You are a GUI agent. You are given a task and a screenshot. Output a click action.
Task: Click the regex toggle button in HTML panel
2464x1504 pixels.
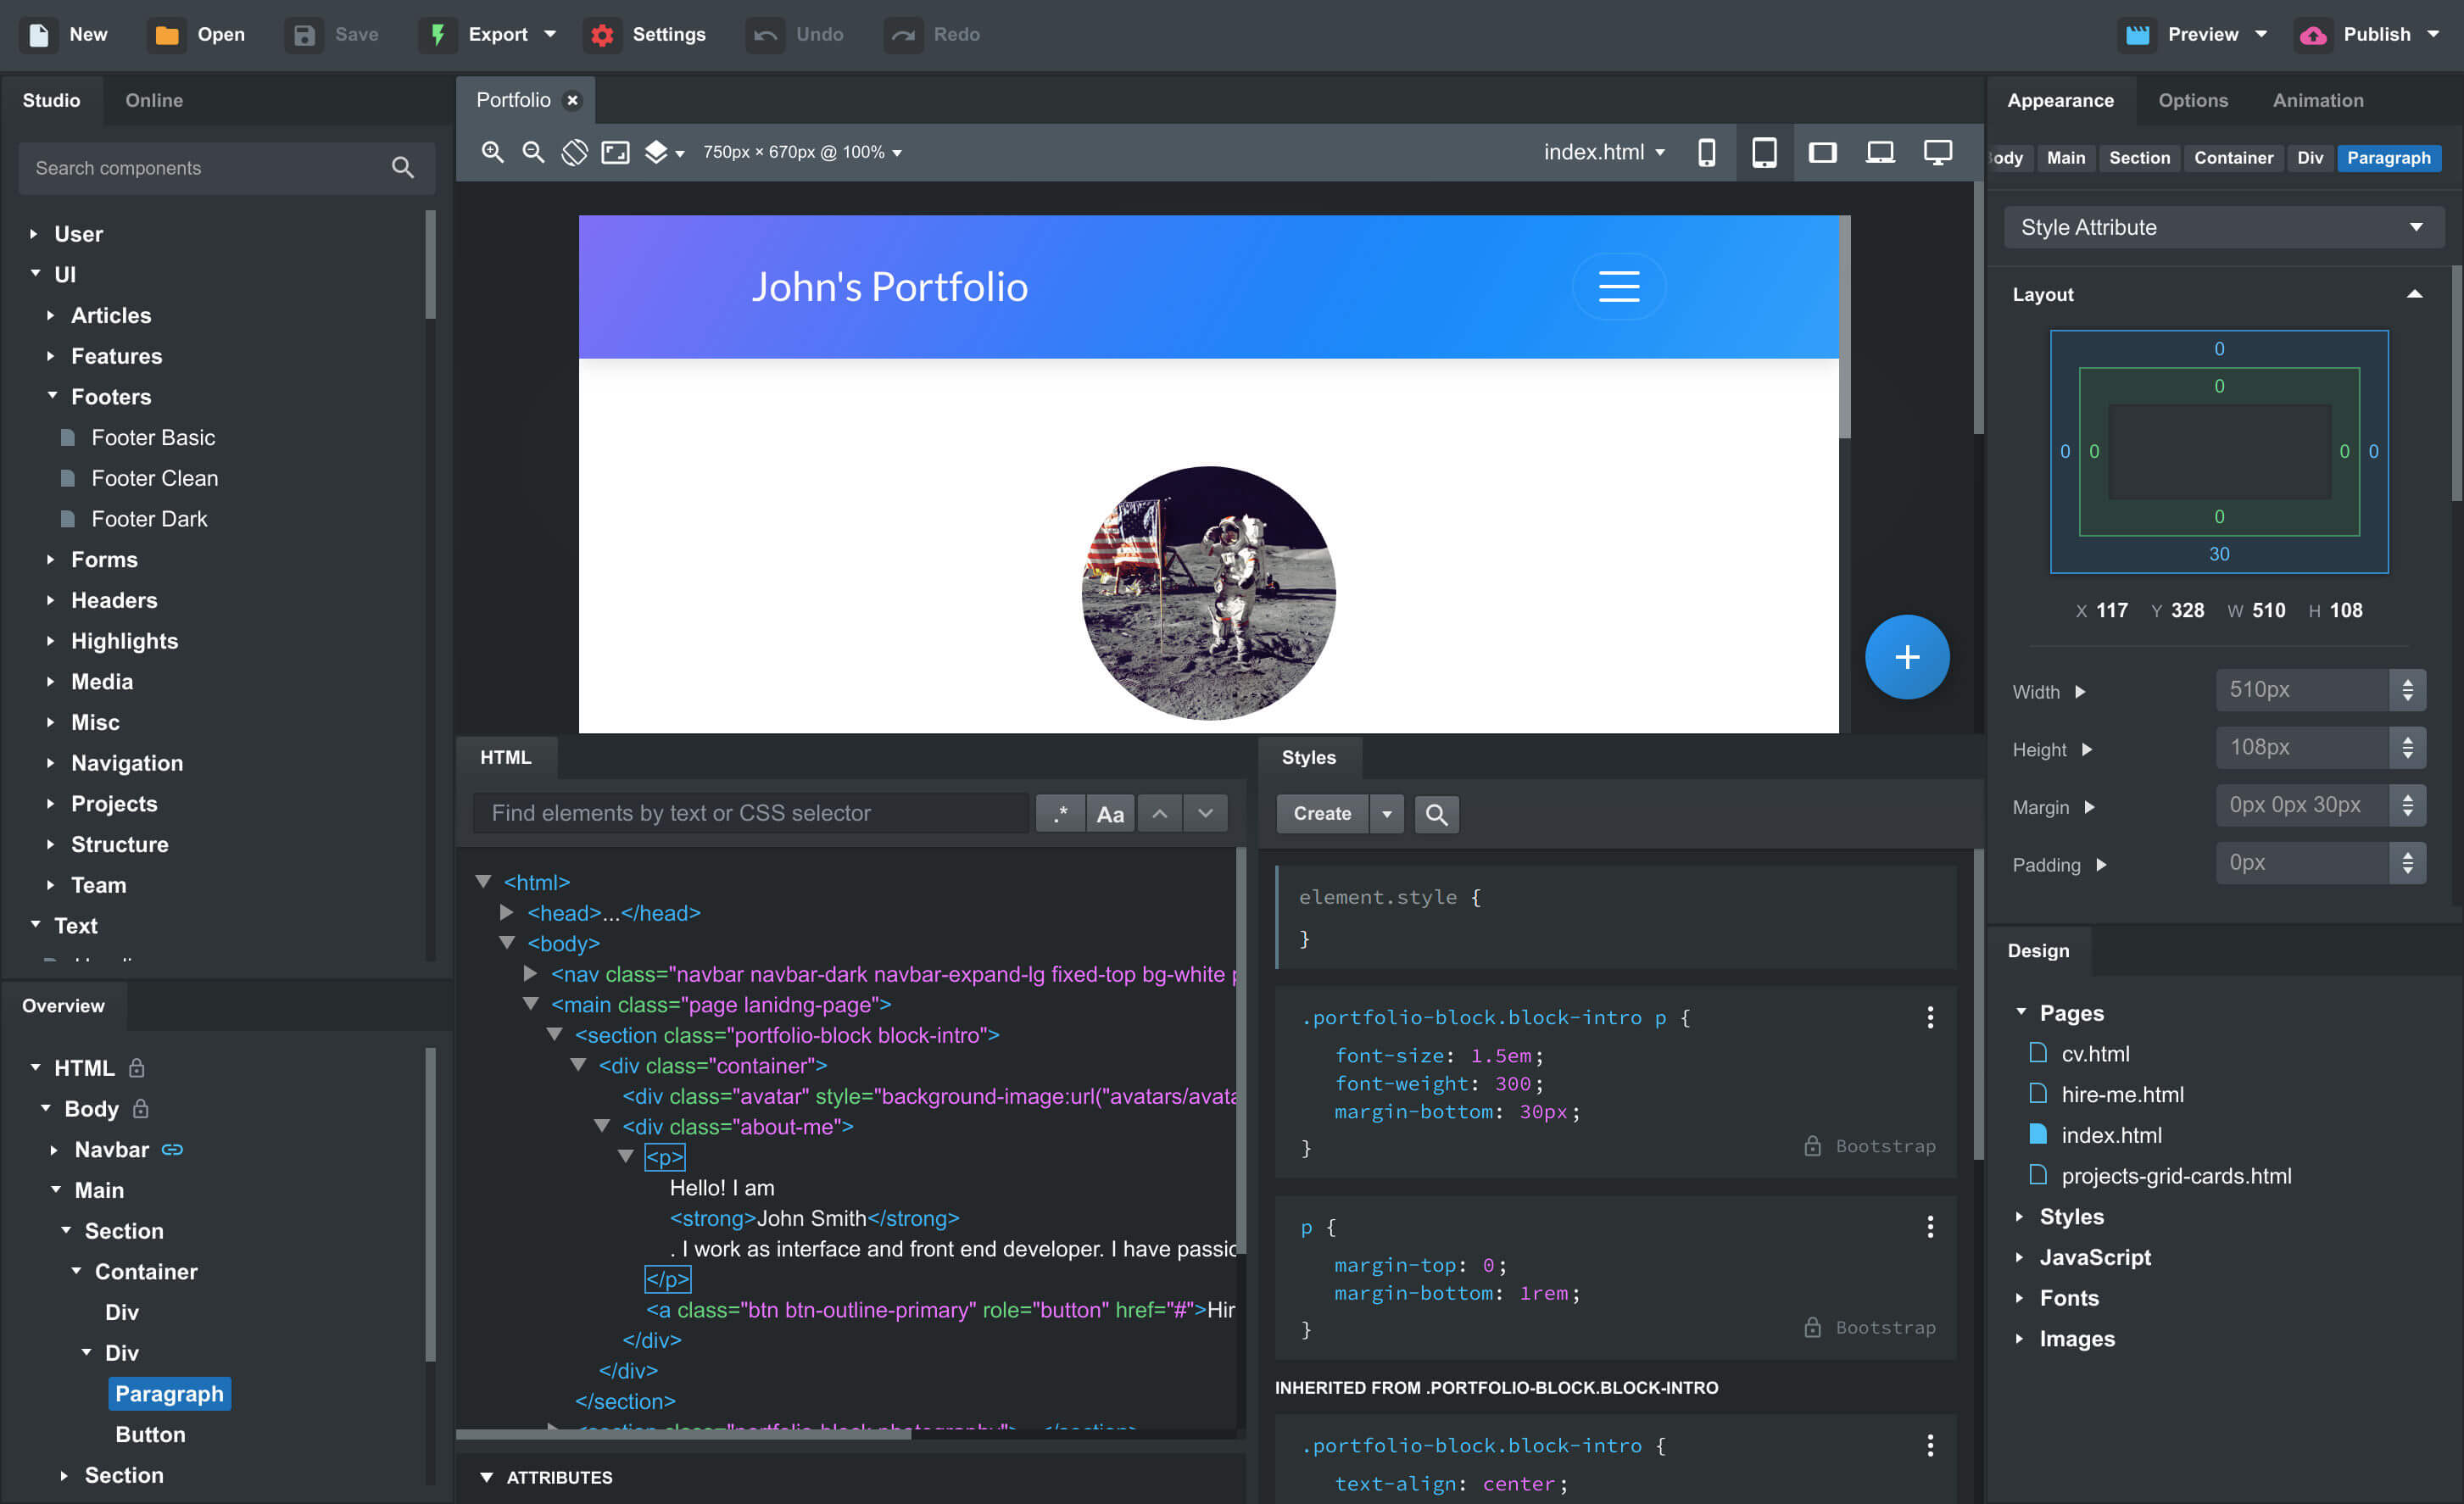pos(1060,813)
